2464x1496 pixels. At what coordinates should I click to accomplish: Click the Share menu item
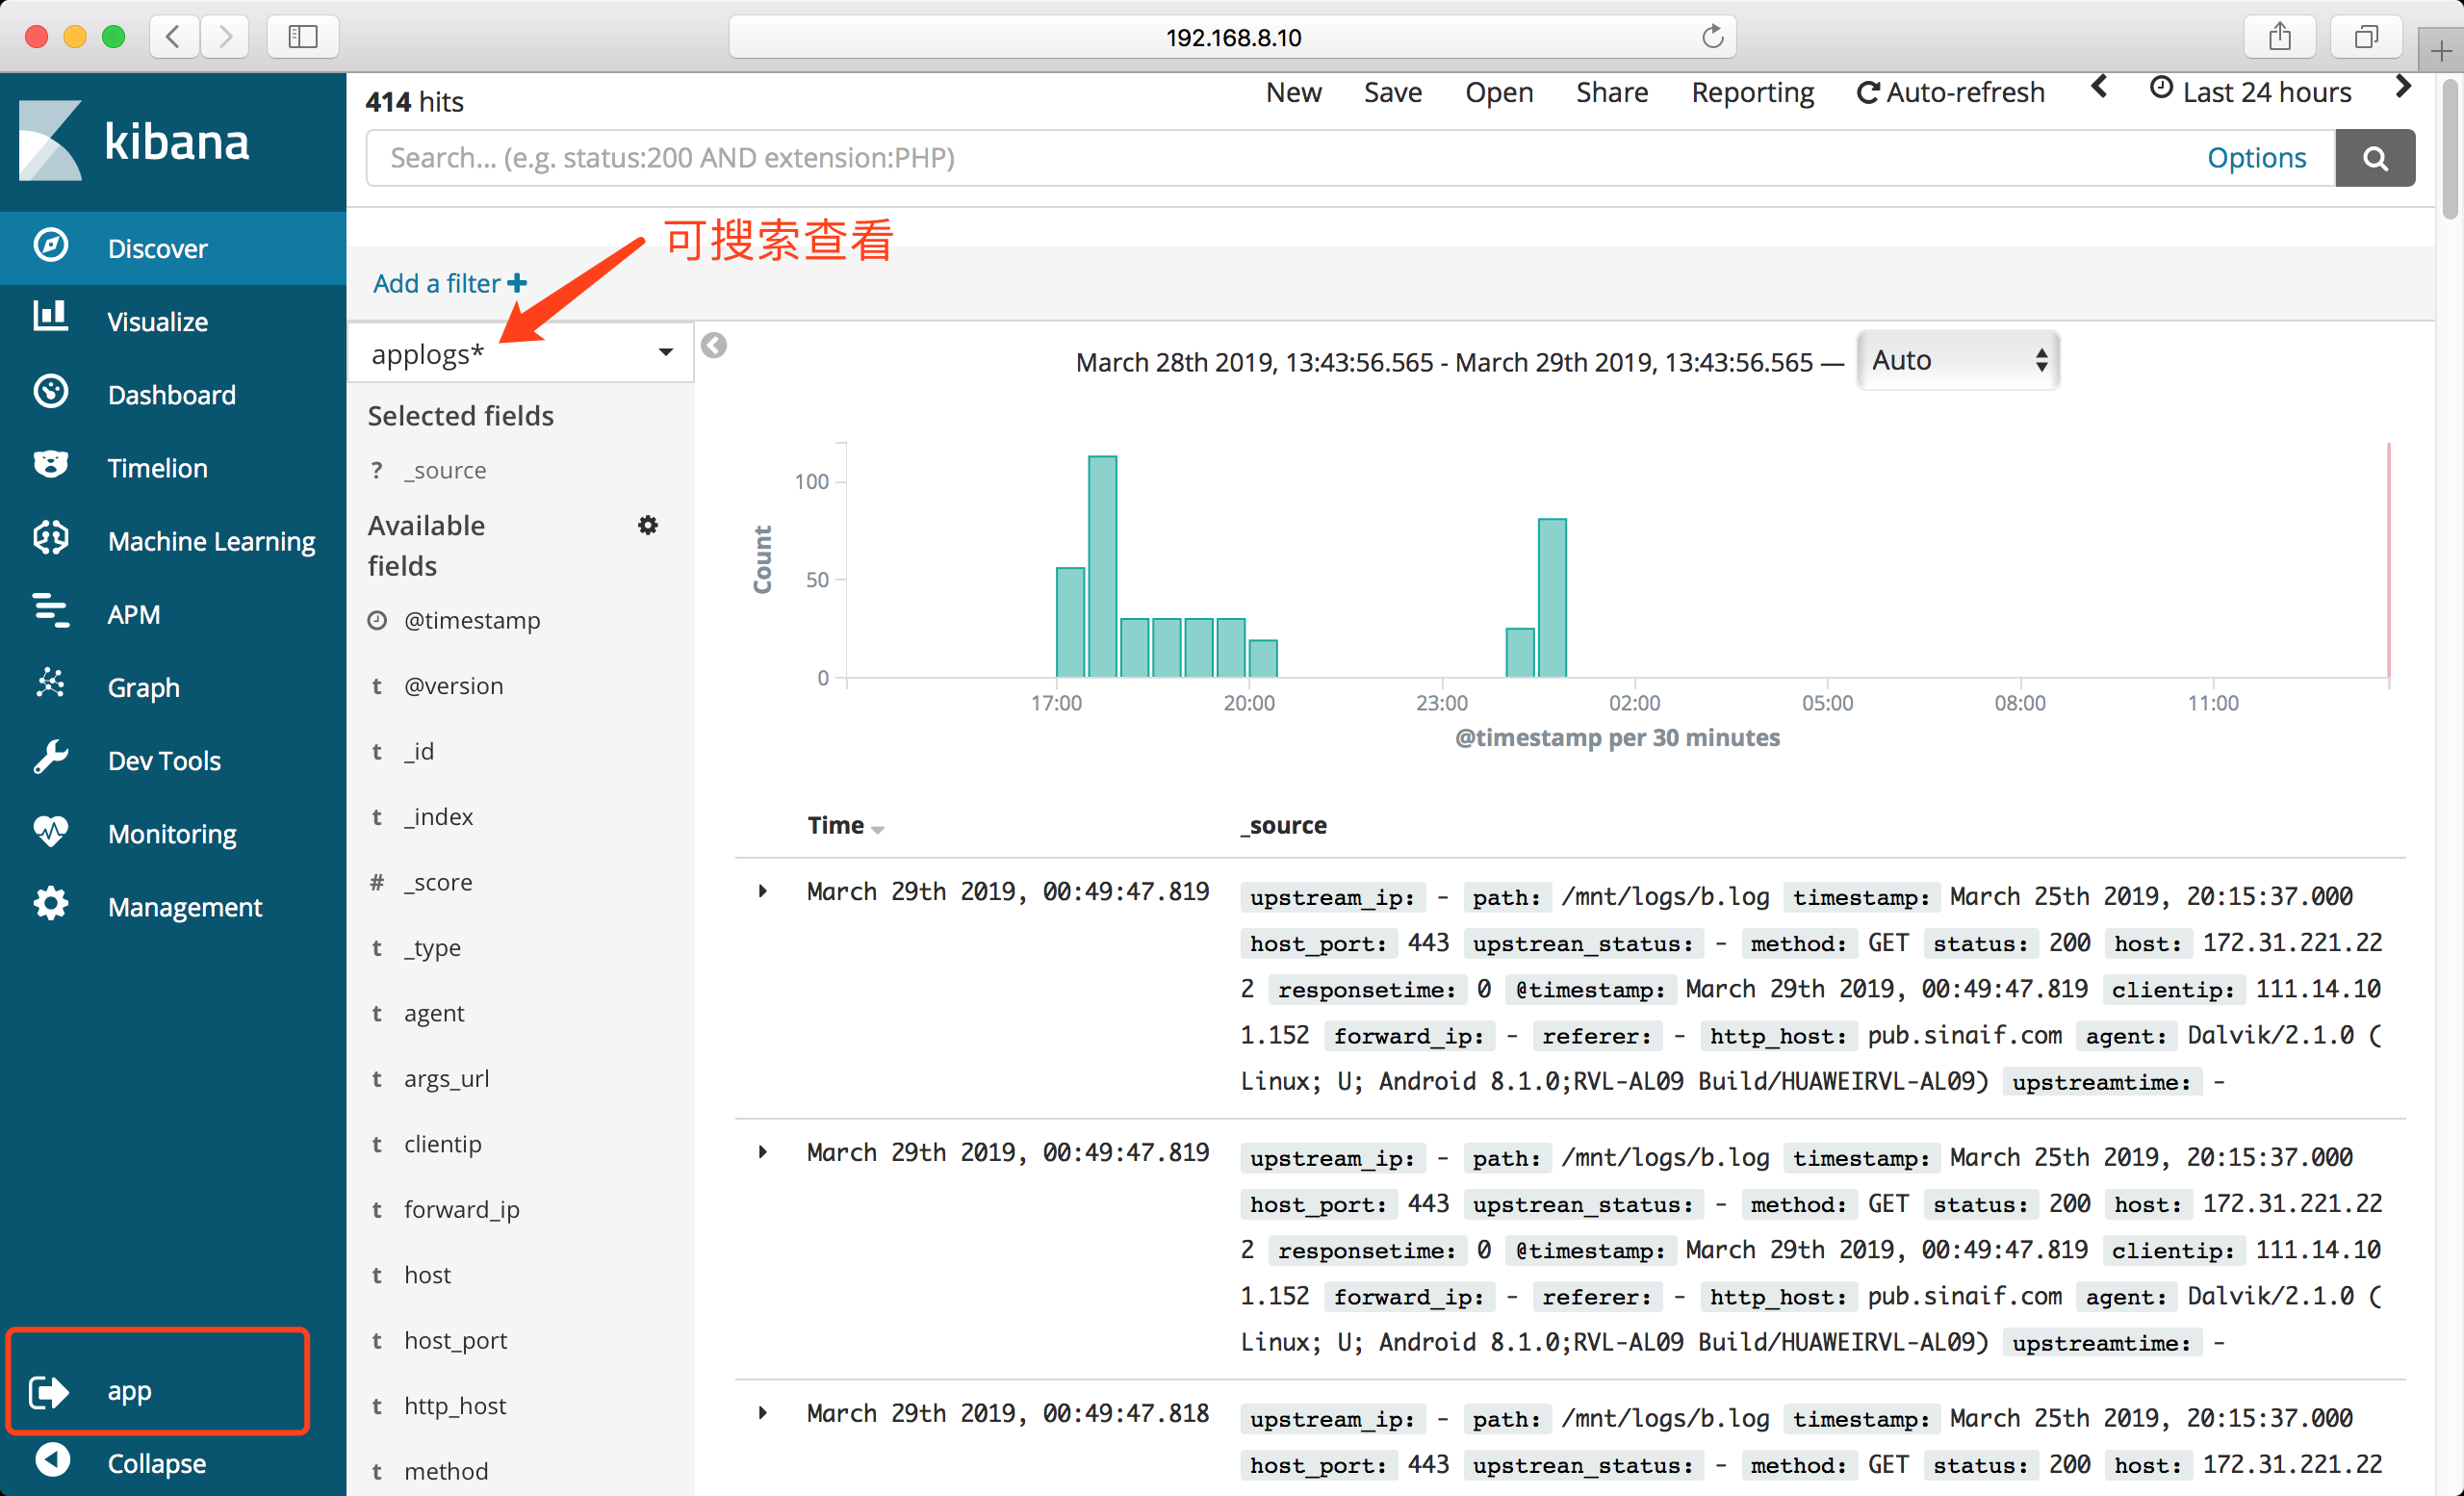(1611, 92)
